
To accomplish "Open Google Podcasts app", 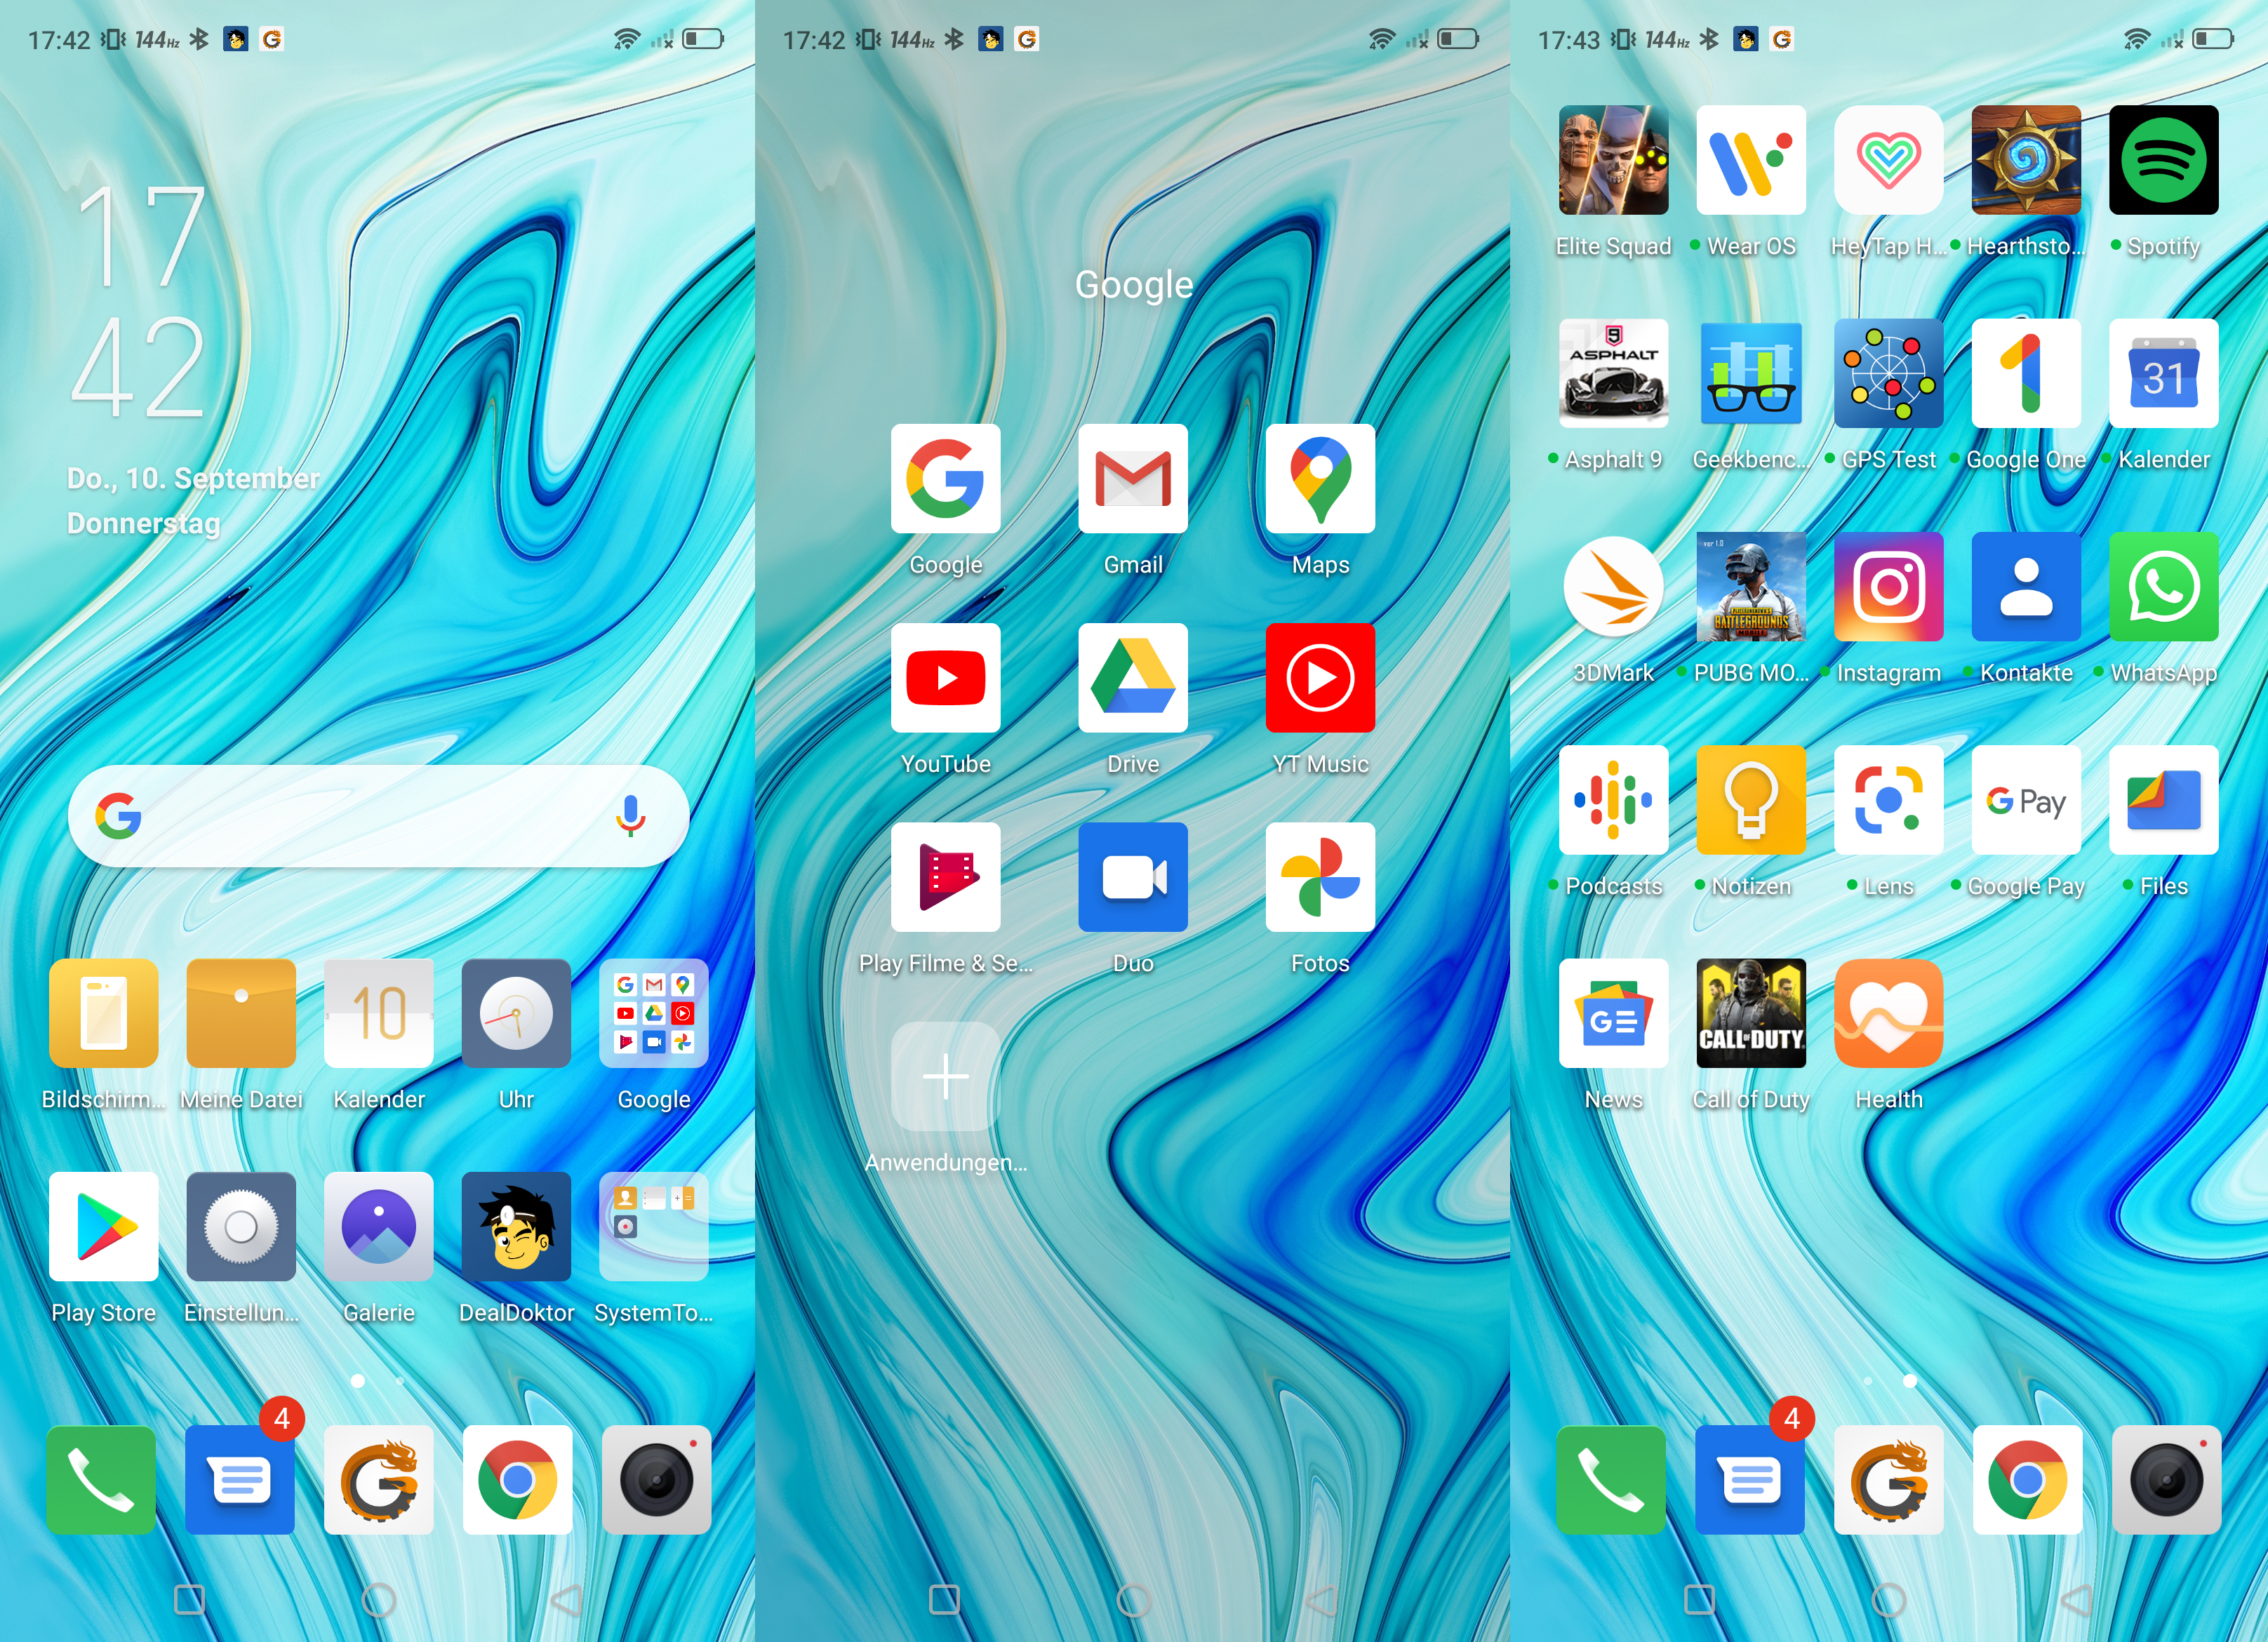I will [x=1613, y=800].
